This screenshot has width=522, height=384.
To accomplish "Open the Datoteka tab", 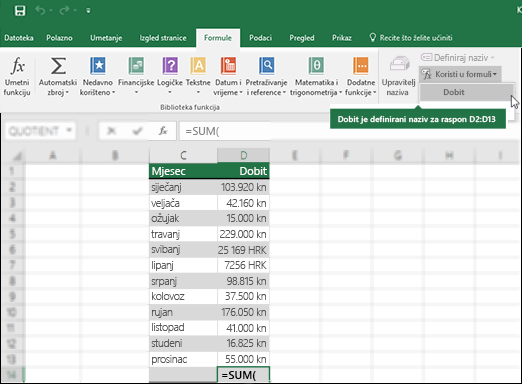I will pyautogui.click(x=19, y=38).
